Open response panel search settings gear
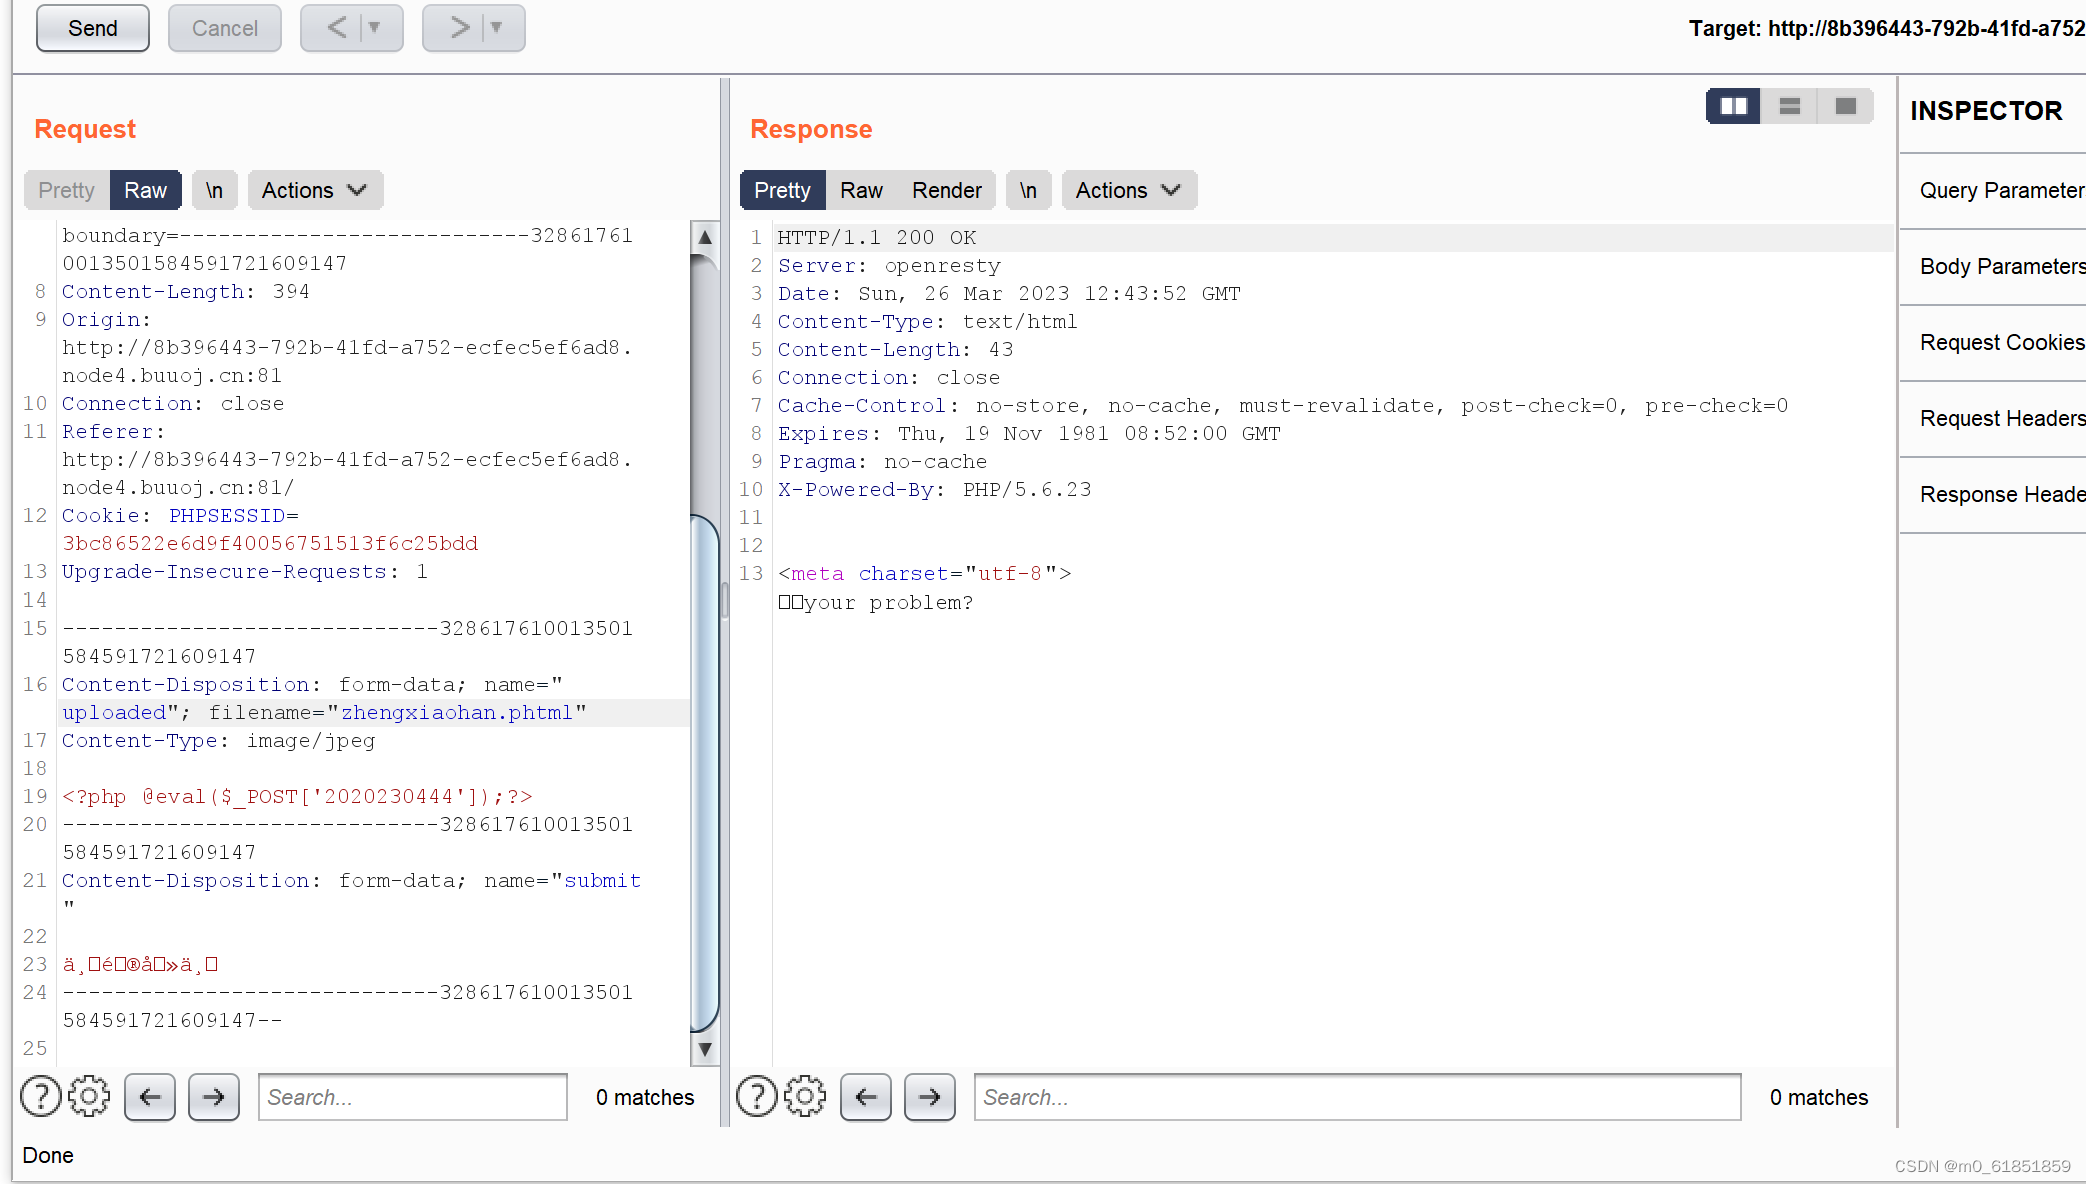Image resolution: width=2086 pixels, height=1184 pixels. point(805,1097)
